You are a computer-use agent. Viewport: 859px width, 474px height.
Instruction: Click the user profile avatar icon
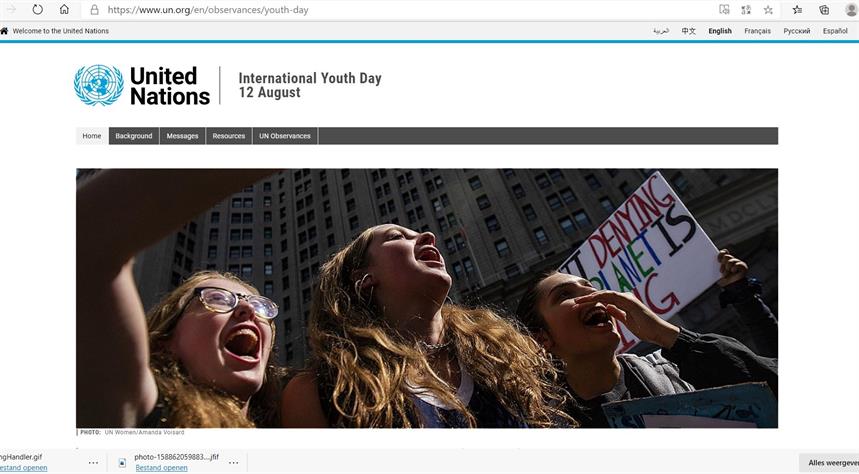tap(851, 9)
